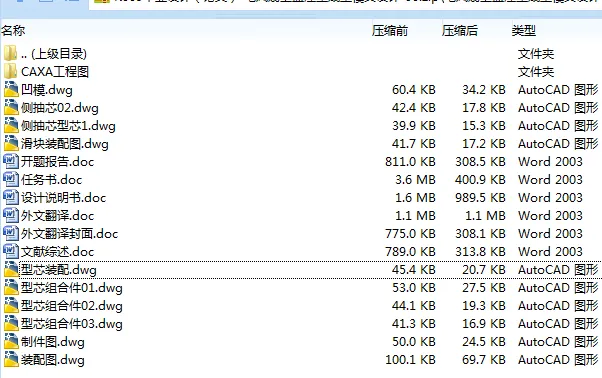The height and width of the screenshot is (378, 602).
Task: Click the 凹模.dwg file icon
Action: point(11,89)
